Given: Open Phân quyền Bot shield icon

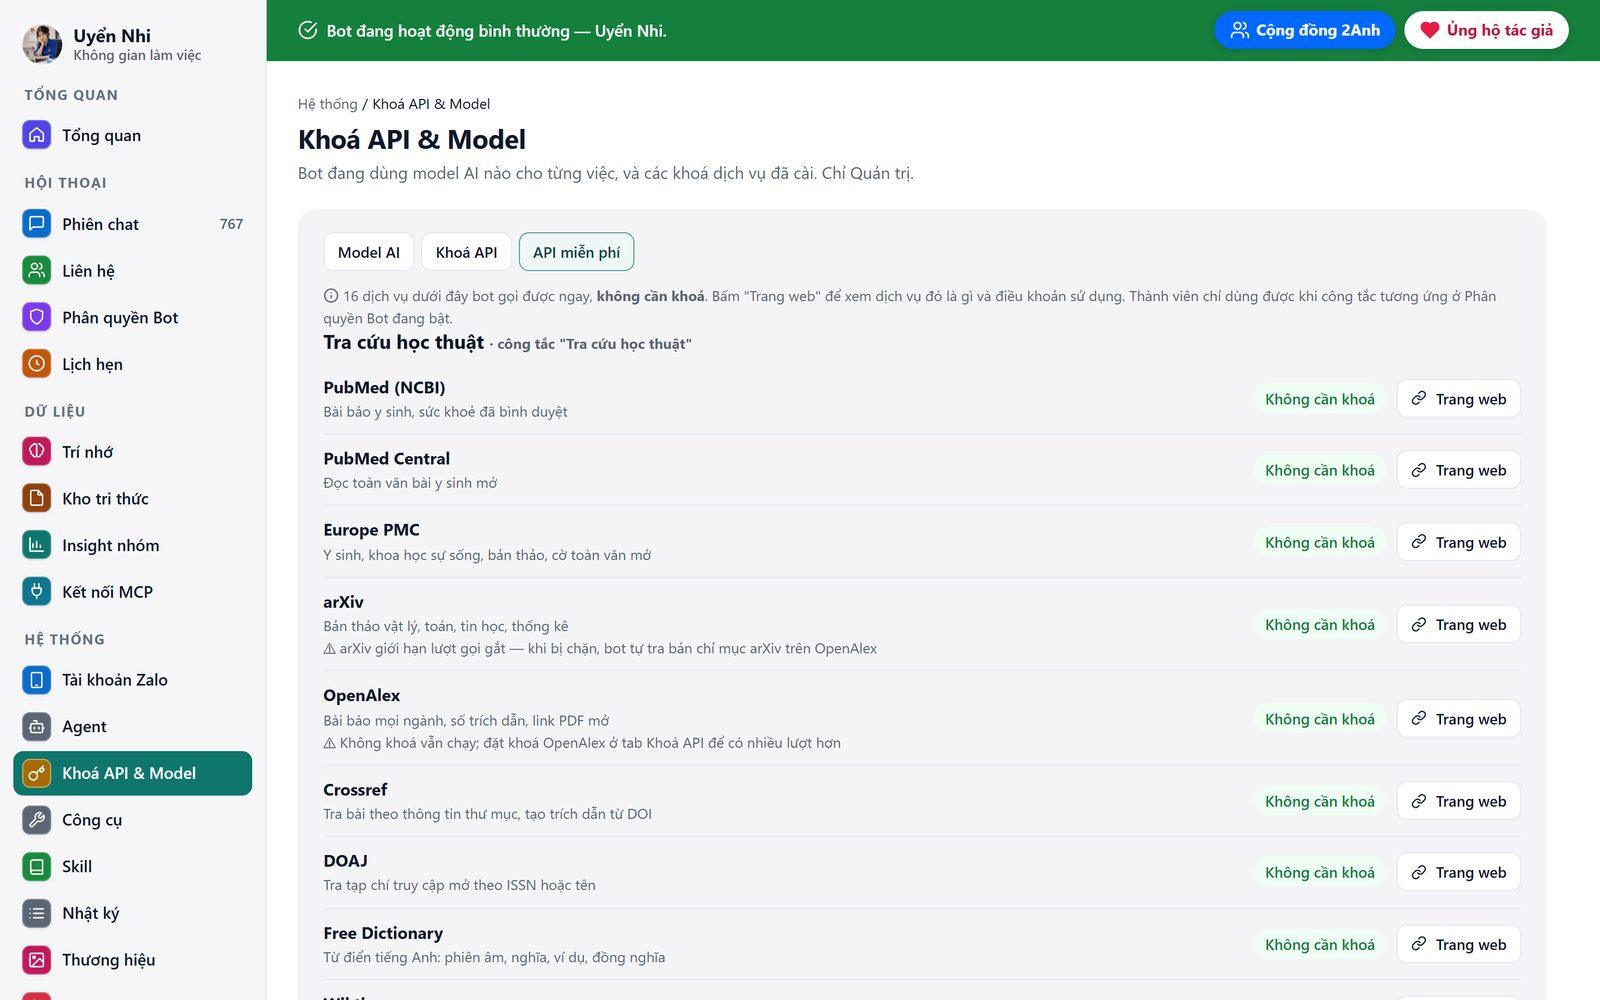Looking at the screenshot, I should point(37,317).
